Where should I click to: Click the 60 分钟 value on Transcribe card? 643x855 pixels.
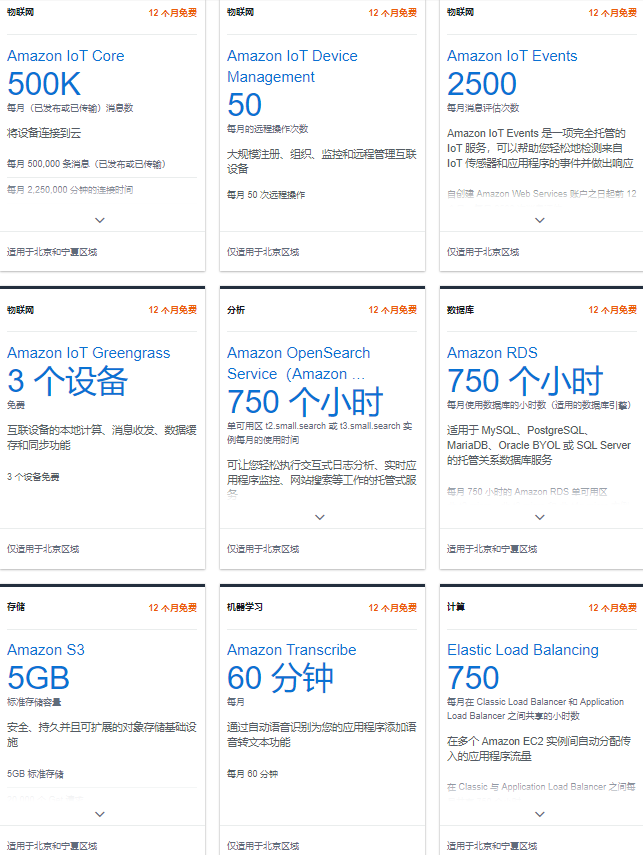280,678
